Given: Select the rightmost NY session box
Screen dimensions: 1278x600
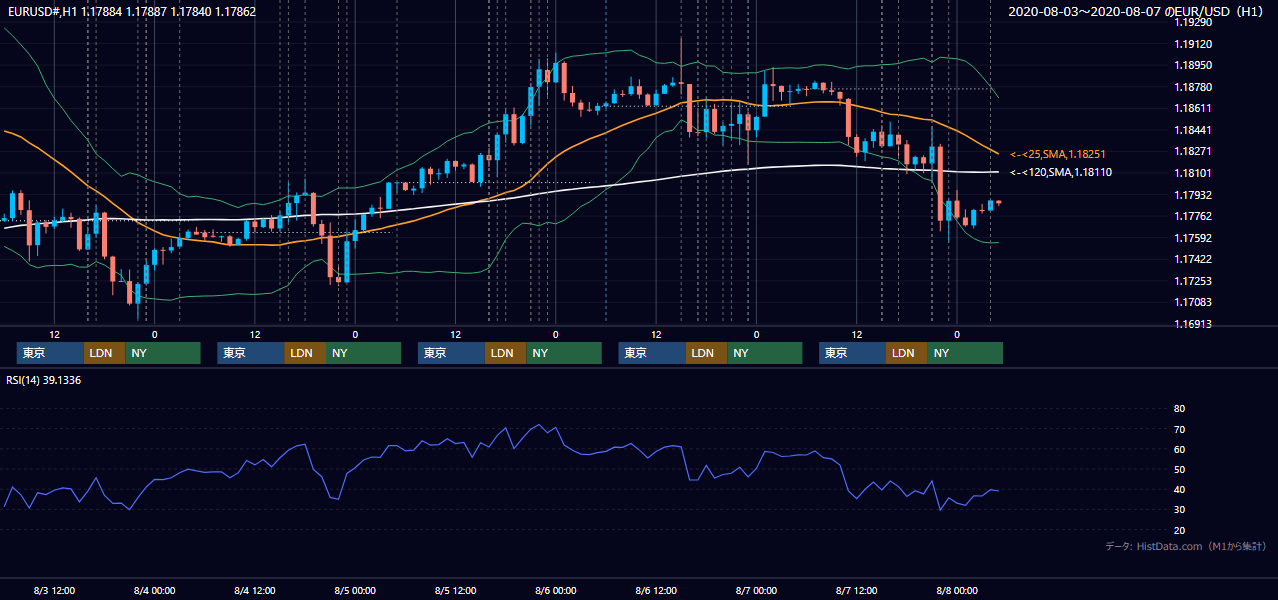Looking at the screenshot, I should click(x=965, y=353).
